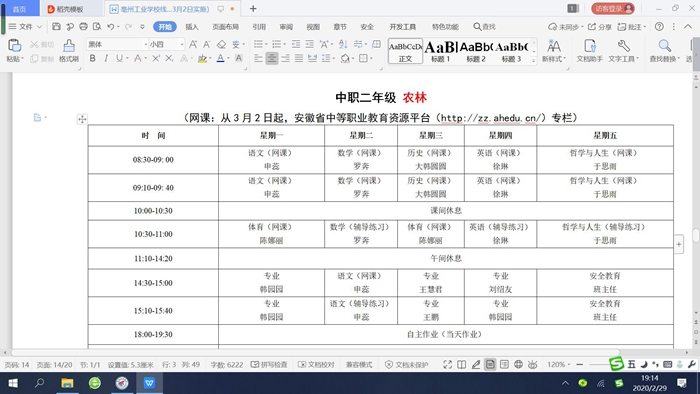The width and height of the screenshot is (700, 394).
Task: Toggle bold formatting button
Action: 92,58
